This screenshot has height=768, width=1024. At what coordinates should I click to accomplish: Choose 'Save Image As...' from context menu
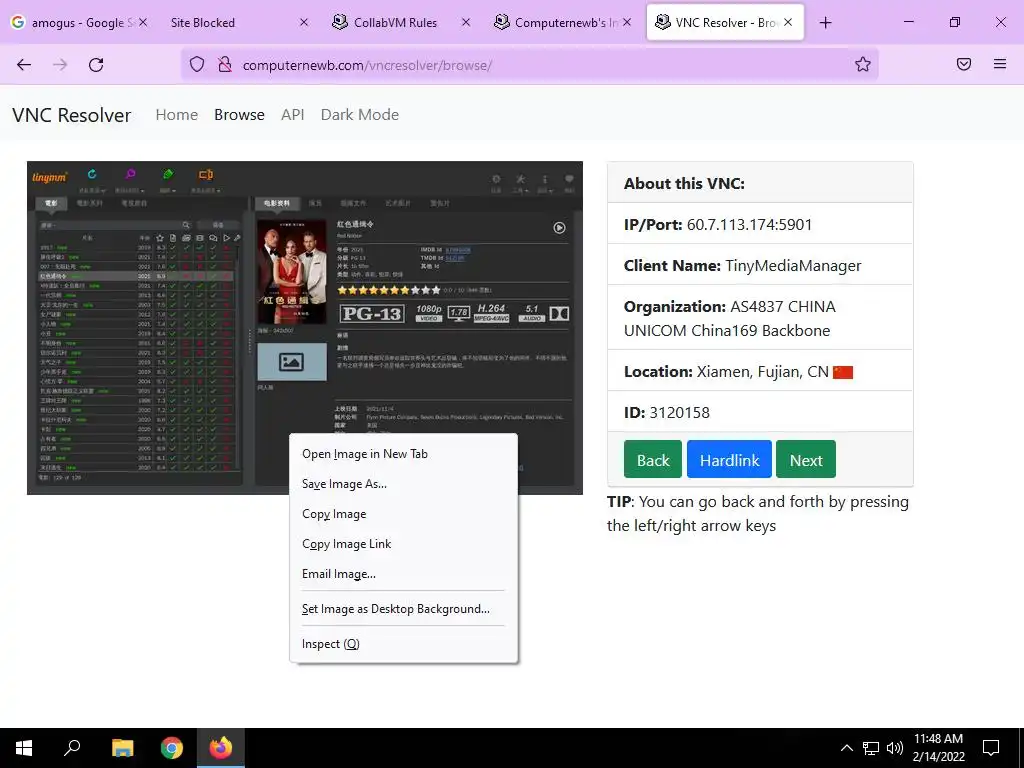point(404,484)
